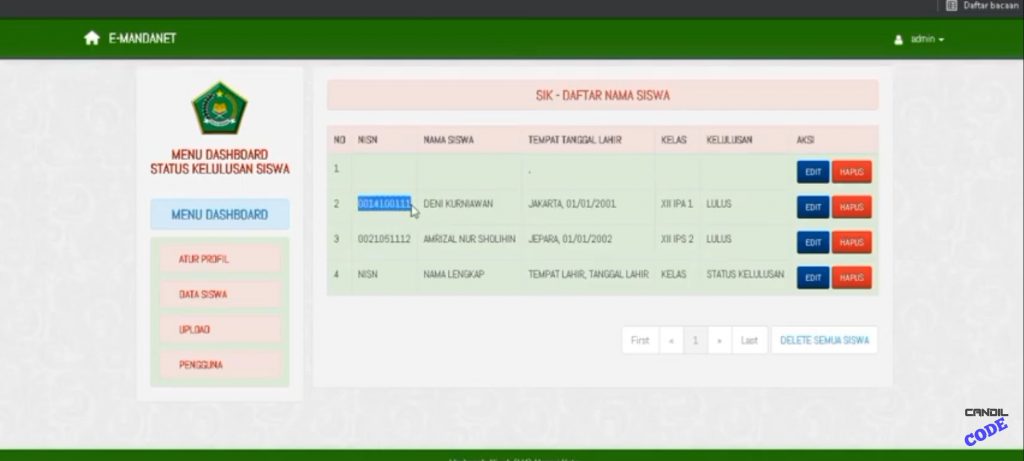Edit the Amrizal Nur Sholihin row
Image resolution: width=1024 pixels, height=461 pixels.
coord(812,242)
